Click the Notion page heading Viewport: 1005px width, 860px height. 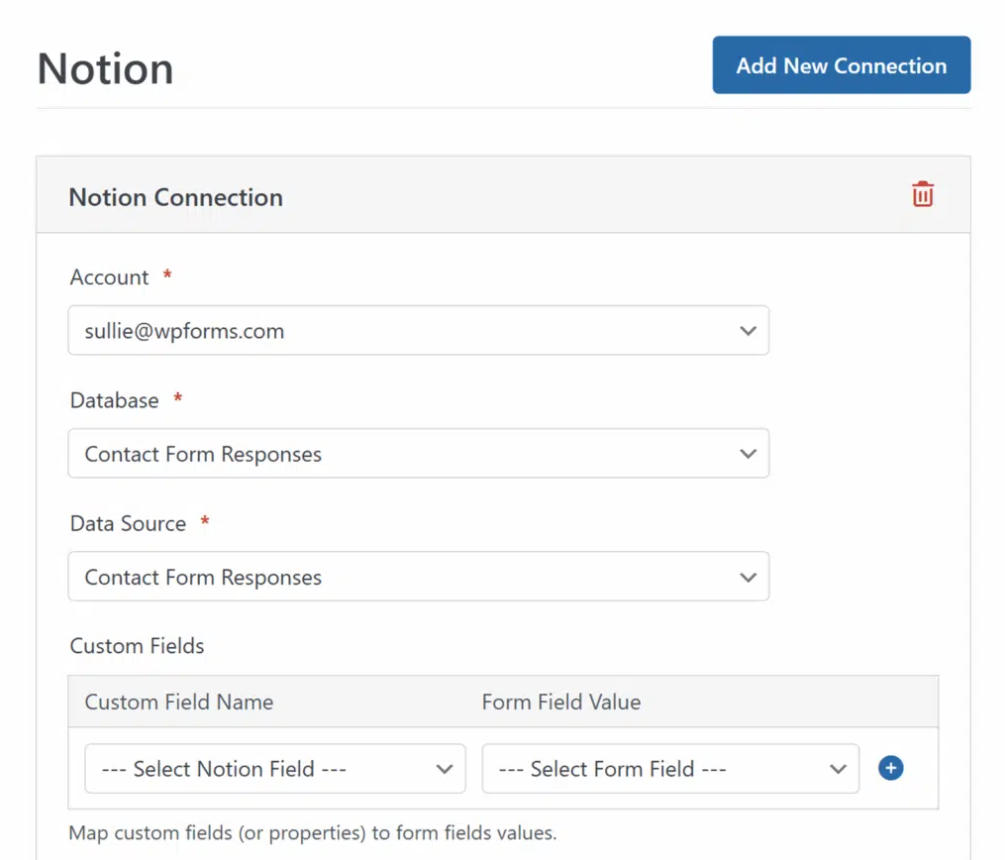pyautogui.click(x=106, y=69)
